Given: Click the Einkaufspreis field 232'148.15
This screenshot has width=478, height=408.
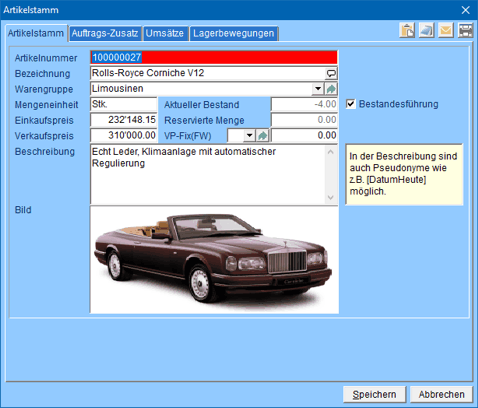Looking at the screenshot, I should click(x=123, y=120).
